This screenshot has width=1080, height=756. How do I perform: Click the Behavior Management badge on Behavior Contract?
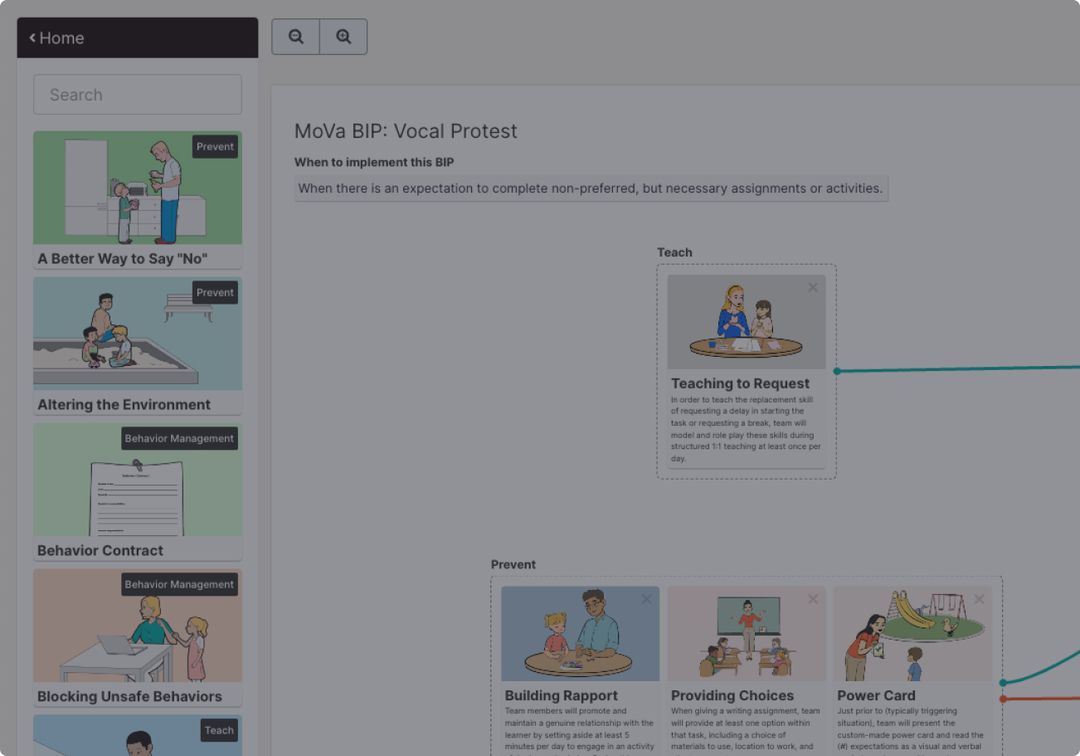pyautogui.click(x=179, y=438)
